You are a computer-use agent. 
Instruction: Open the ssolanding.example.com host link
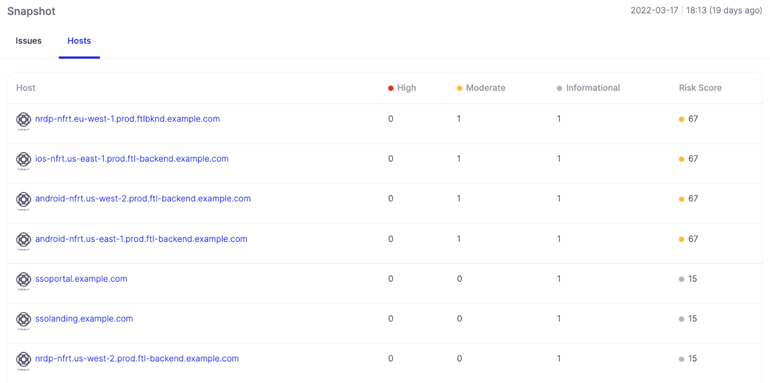coord(84,319)
